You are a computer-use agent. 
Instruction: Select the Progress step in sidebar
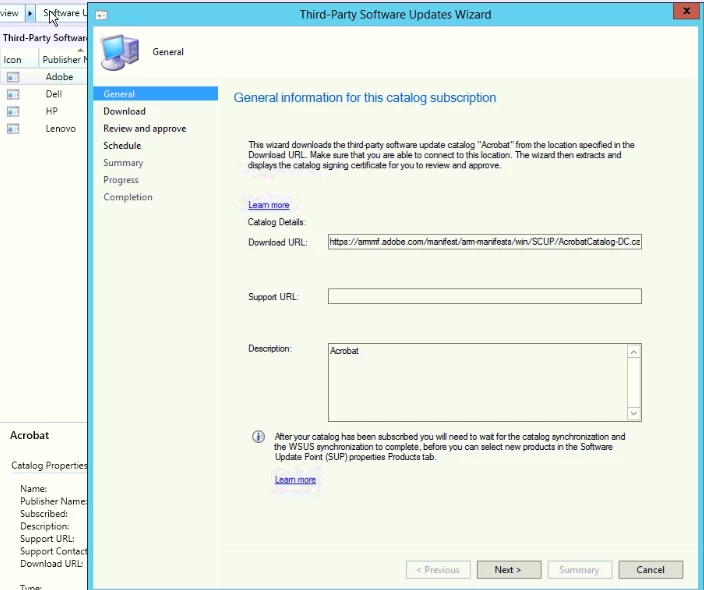click(x=121, y=180)
